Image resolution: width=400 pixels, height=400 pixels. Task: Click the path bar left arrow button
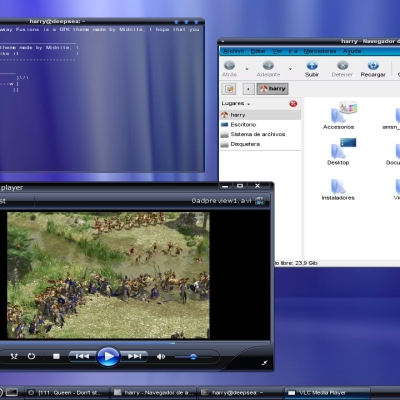[x=248, y=89]
